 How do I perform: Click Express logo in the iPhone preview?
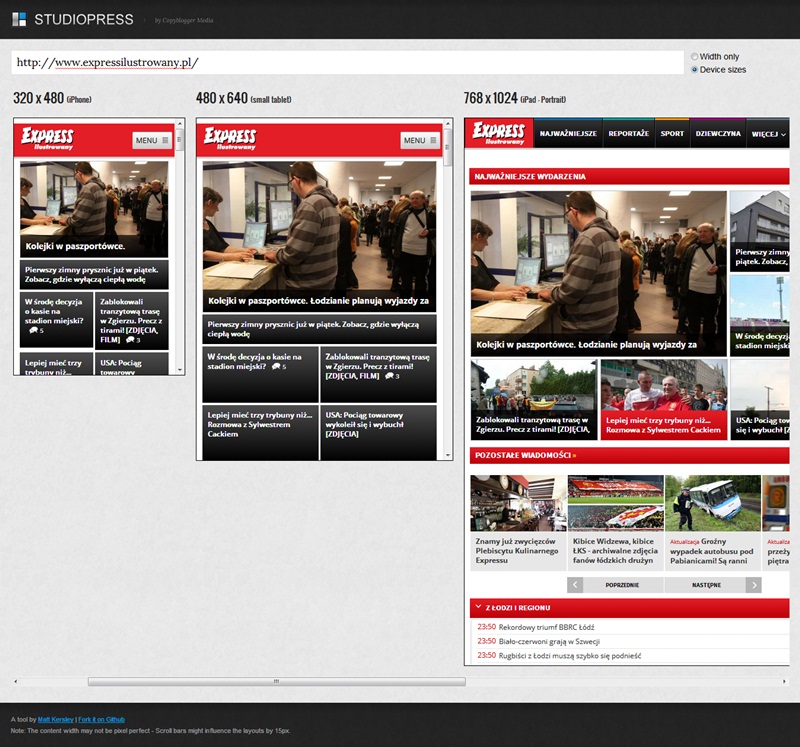[x=47, y=138]
